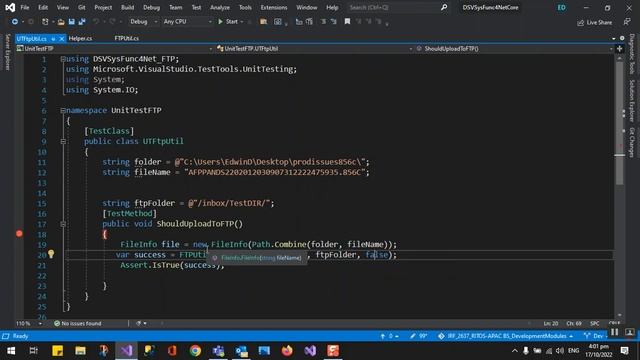This screenshot has height=360, width=640.
Task: Switch to the FTPUtil.cs tab
Action: point(127,38)
